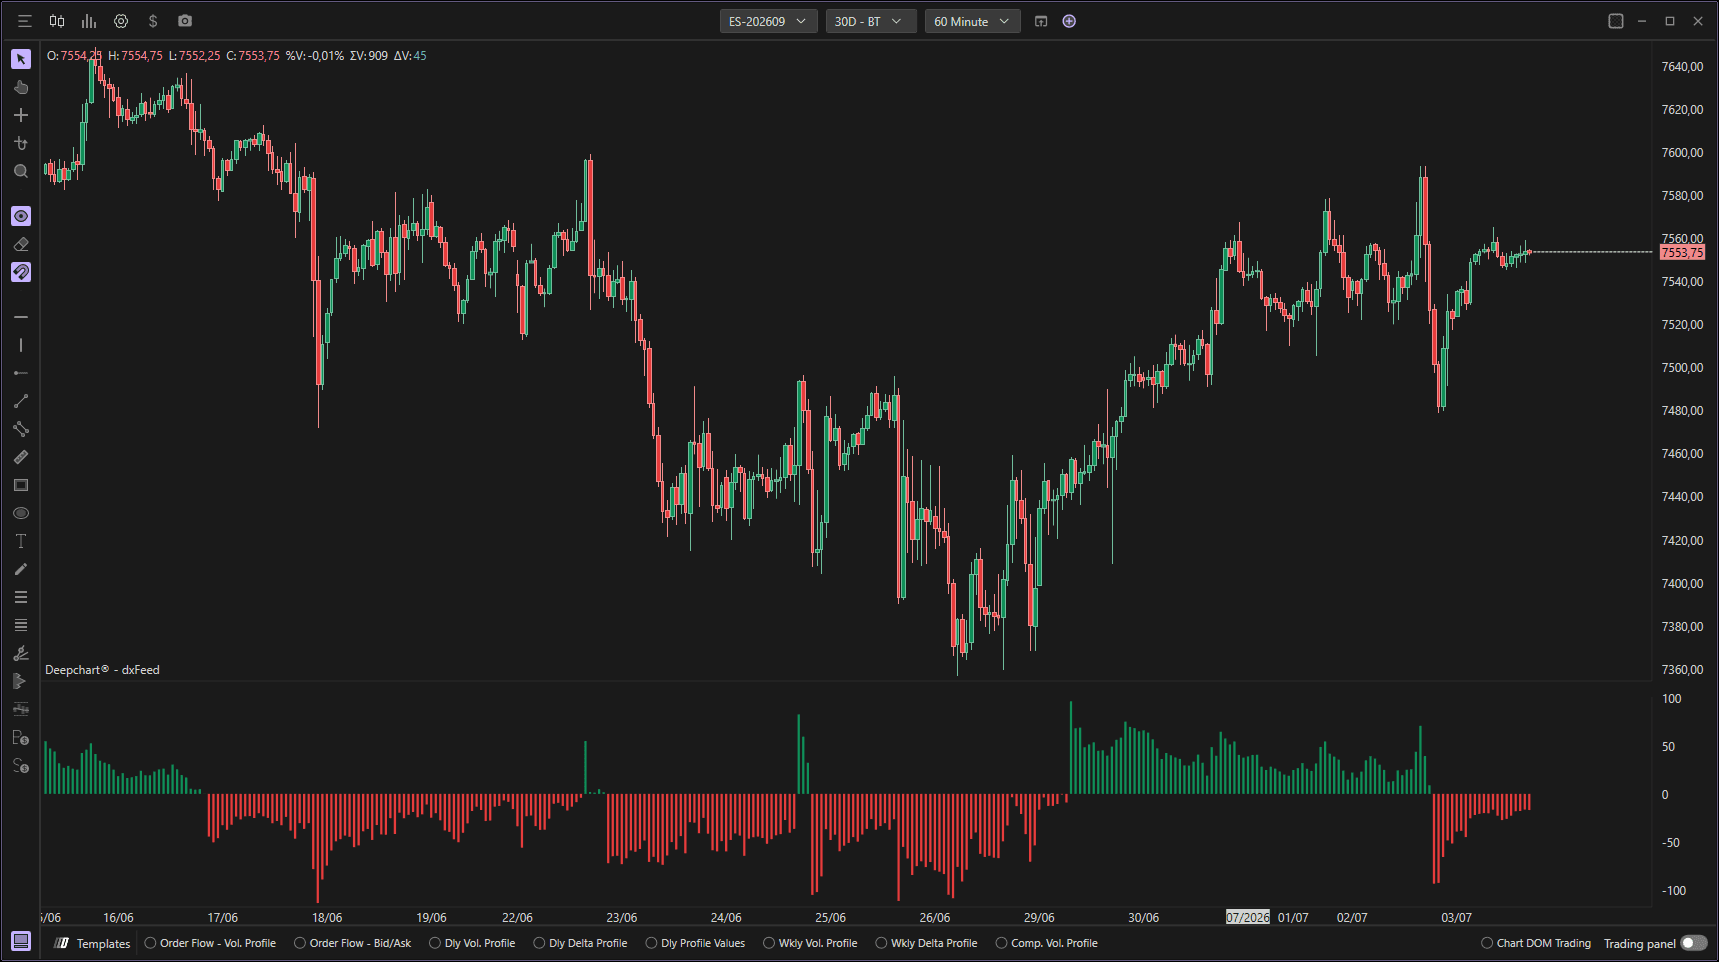Activate the buy order marker tool
This screenshot has height=962, width=1719.
(x=21, y=738)
